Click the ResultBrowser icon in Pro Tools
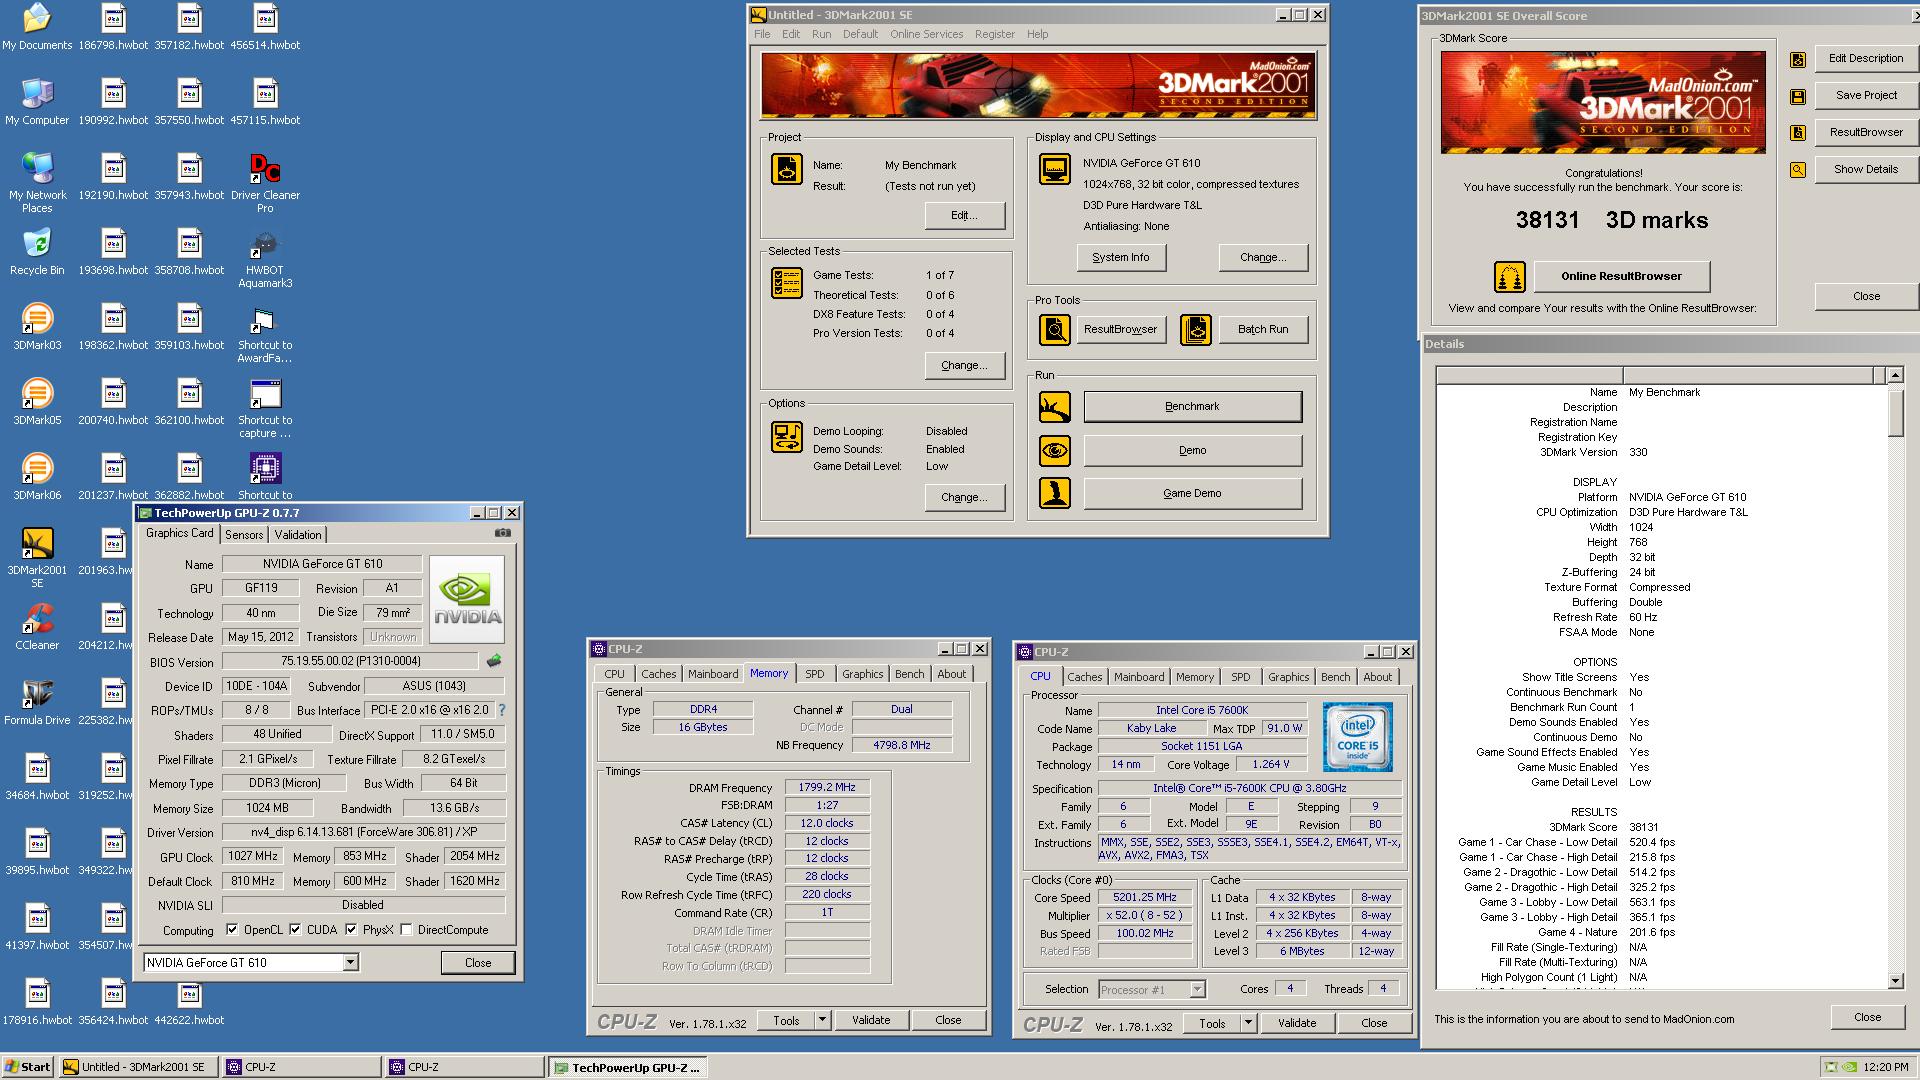Image resolution: width=1920 pixels, height=1080 pixels. tap(1055, 329)
